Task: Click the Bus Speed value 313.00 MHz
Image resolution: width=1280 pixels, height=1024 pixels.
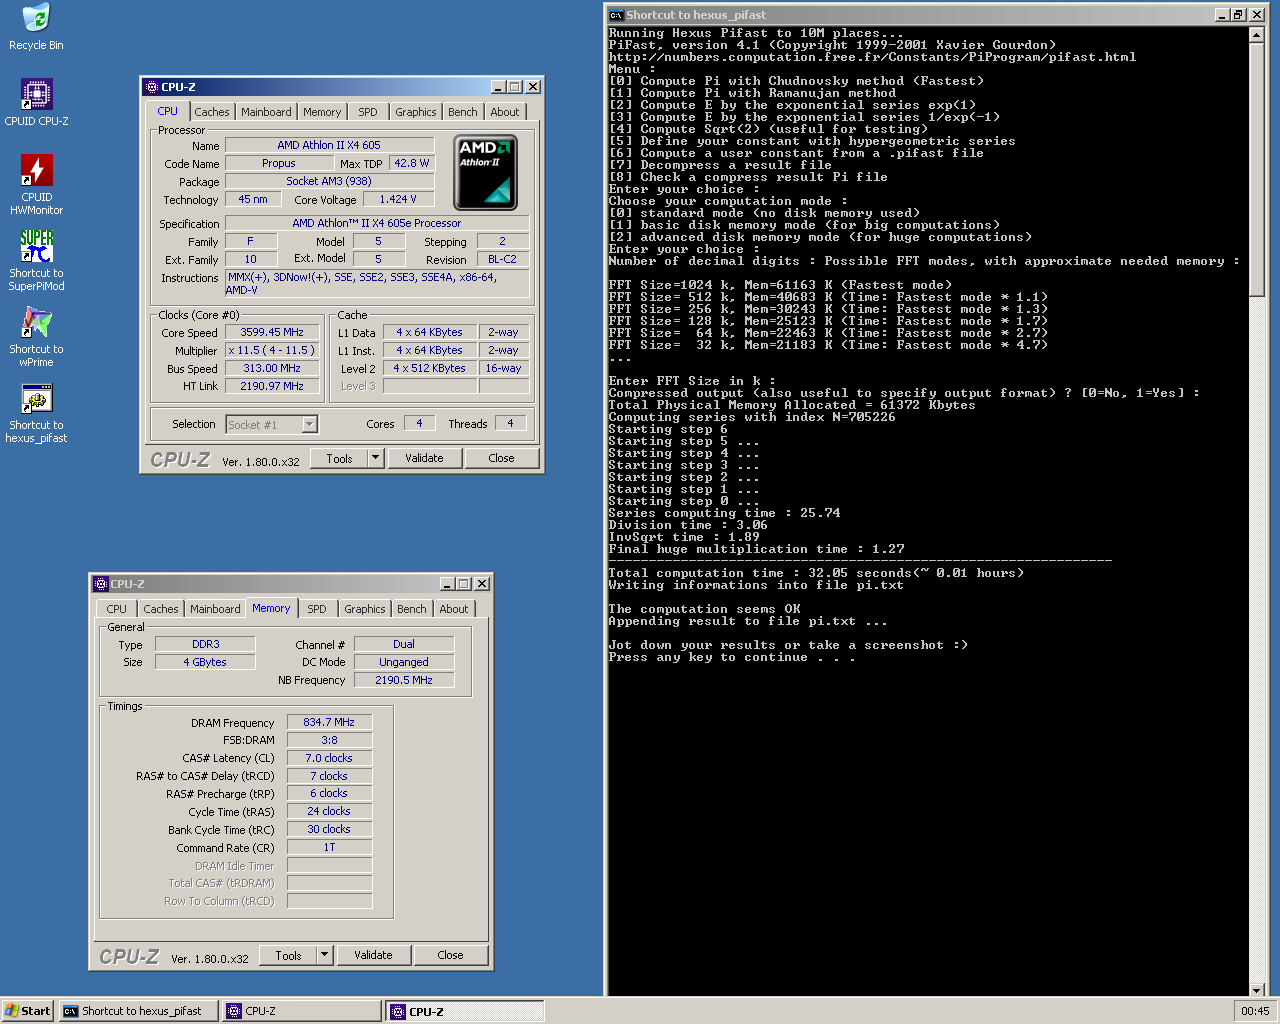Action: pos(272,368)
